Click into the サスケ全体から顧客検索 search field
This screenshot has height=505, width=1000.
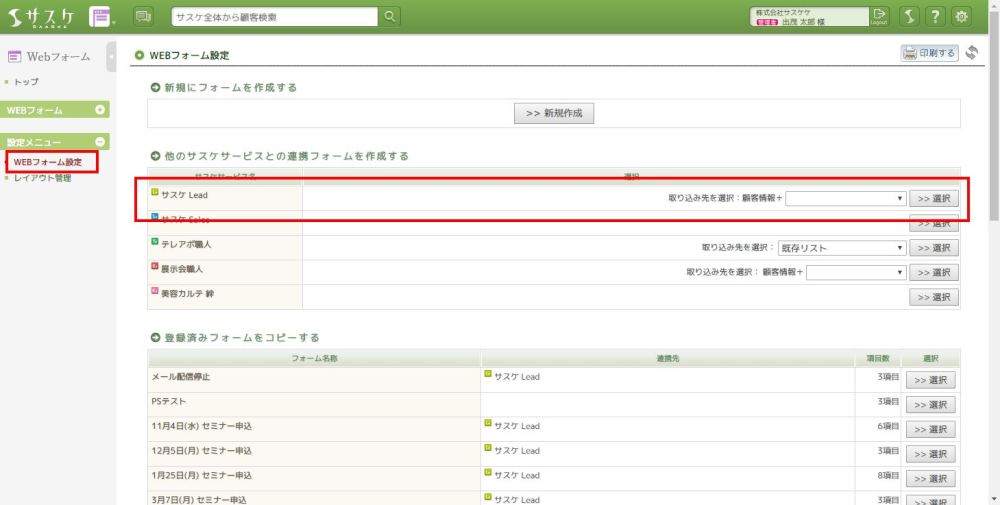[275, 17]
